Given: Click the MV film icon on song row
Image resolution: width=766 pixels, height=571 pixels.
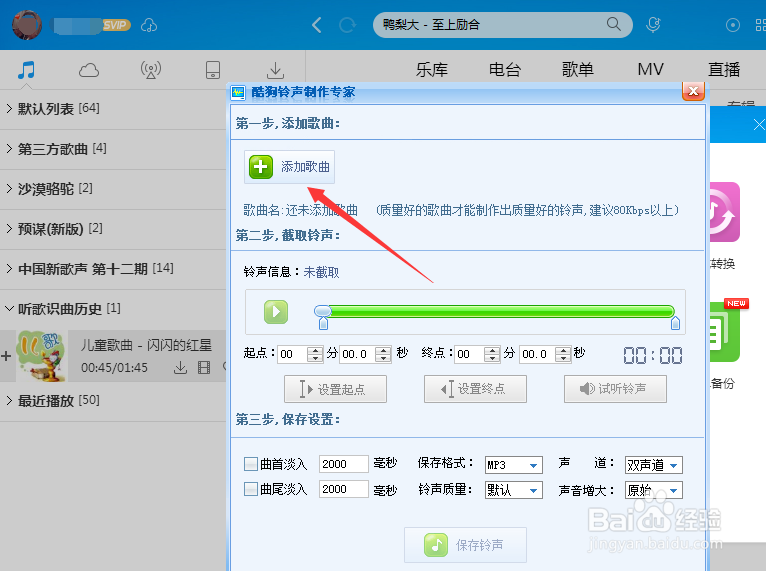Looking at the screenshot, I should (x=204, y=367).
